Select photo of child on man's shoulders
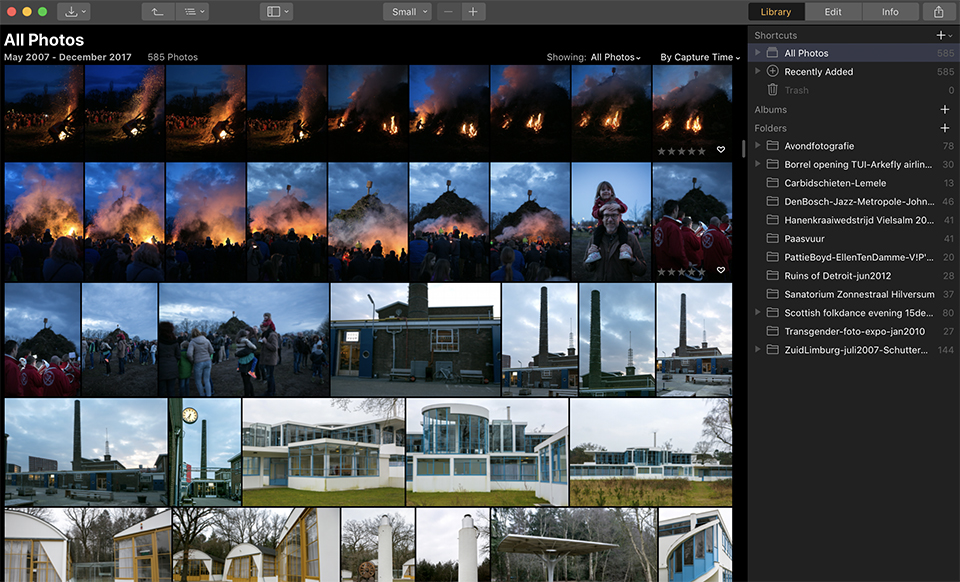The image size is (960, 582). tap(611, 222)
